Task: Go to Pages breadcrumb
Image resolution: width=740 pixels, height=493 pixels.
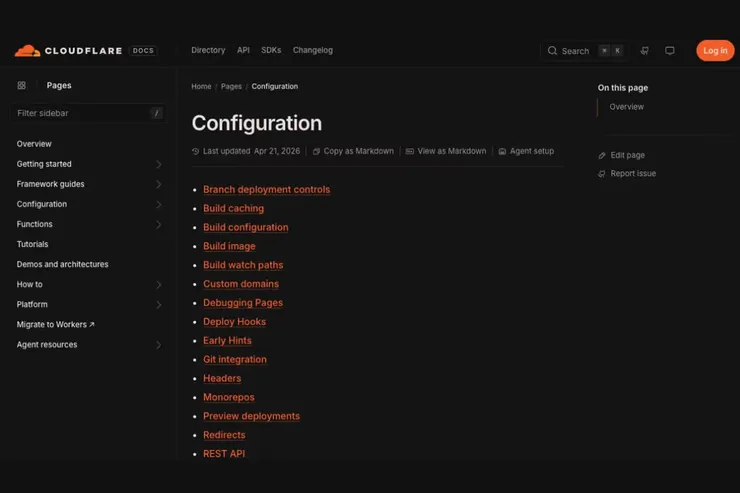Action: (x=231, y=86)
